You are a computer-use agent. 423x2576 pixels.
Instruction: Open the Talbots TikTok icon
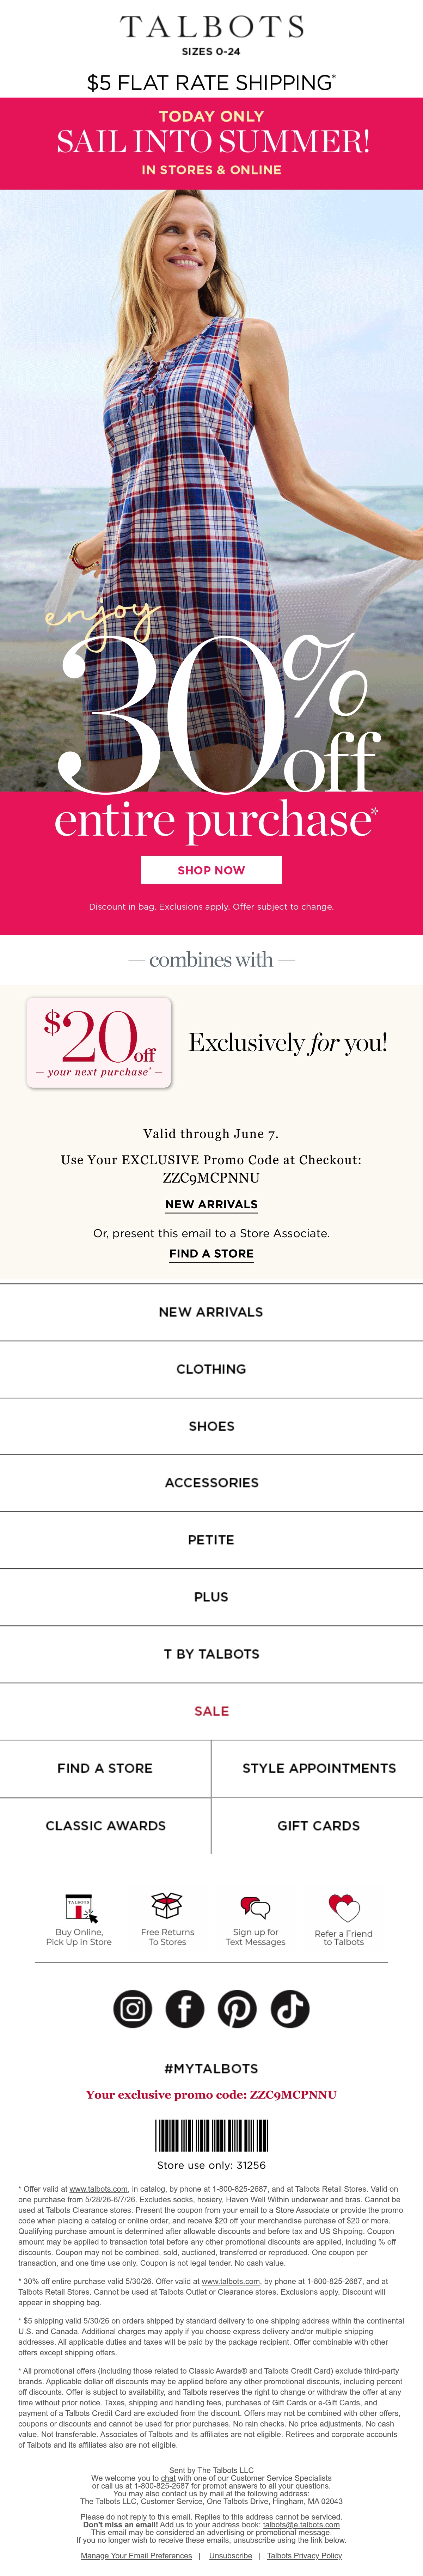click(290, 2009)
